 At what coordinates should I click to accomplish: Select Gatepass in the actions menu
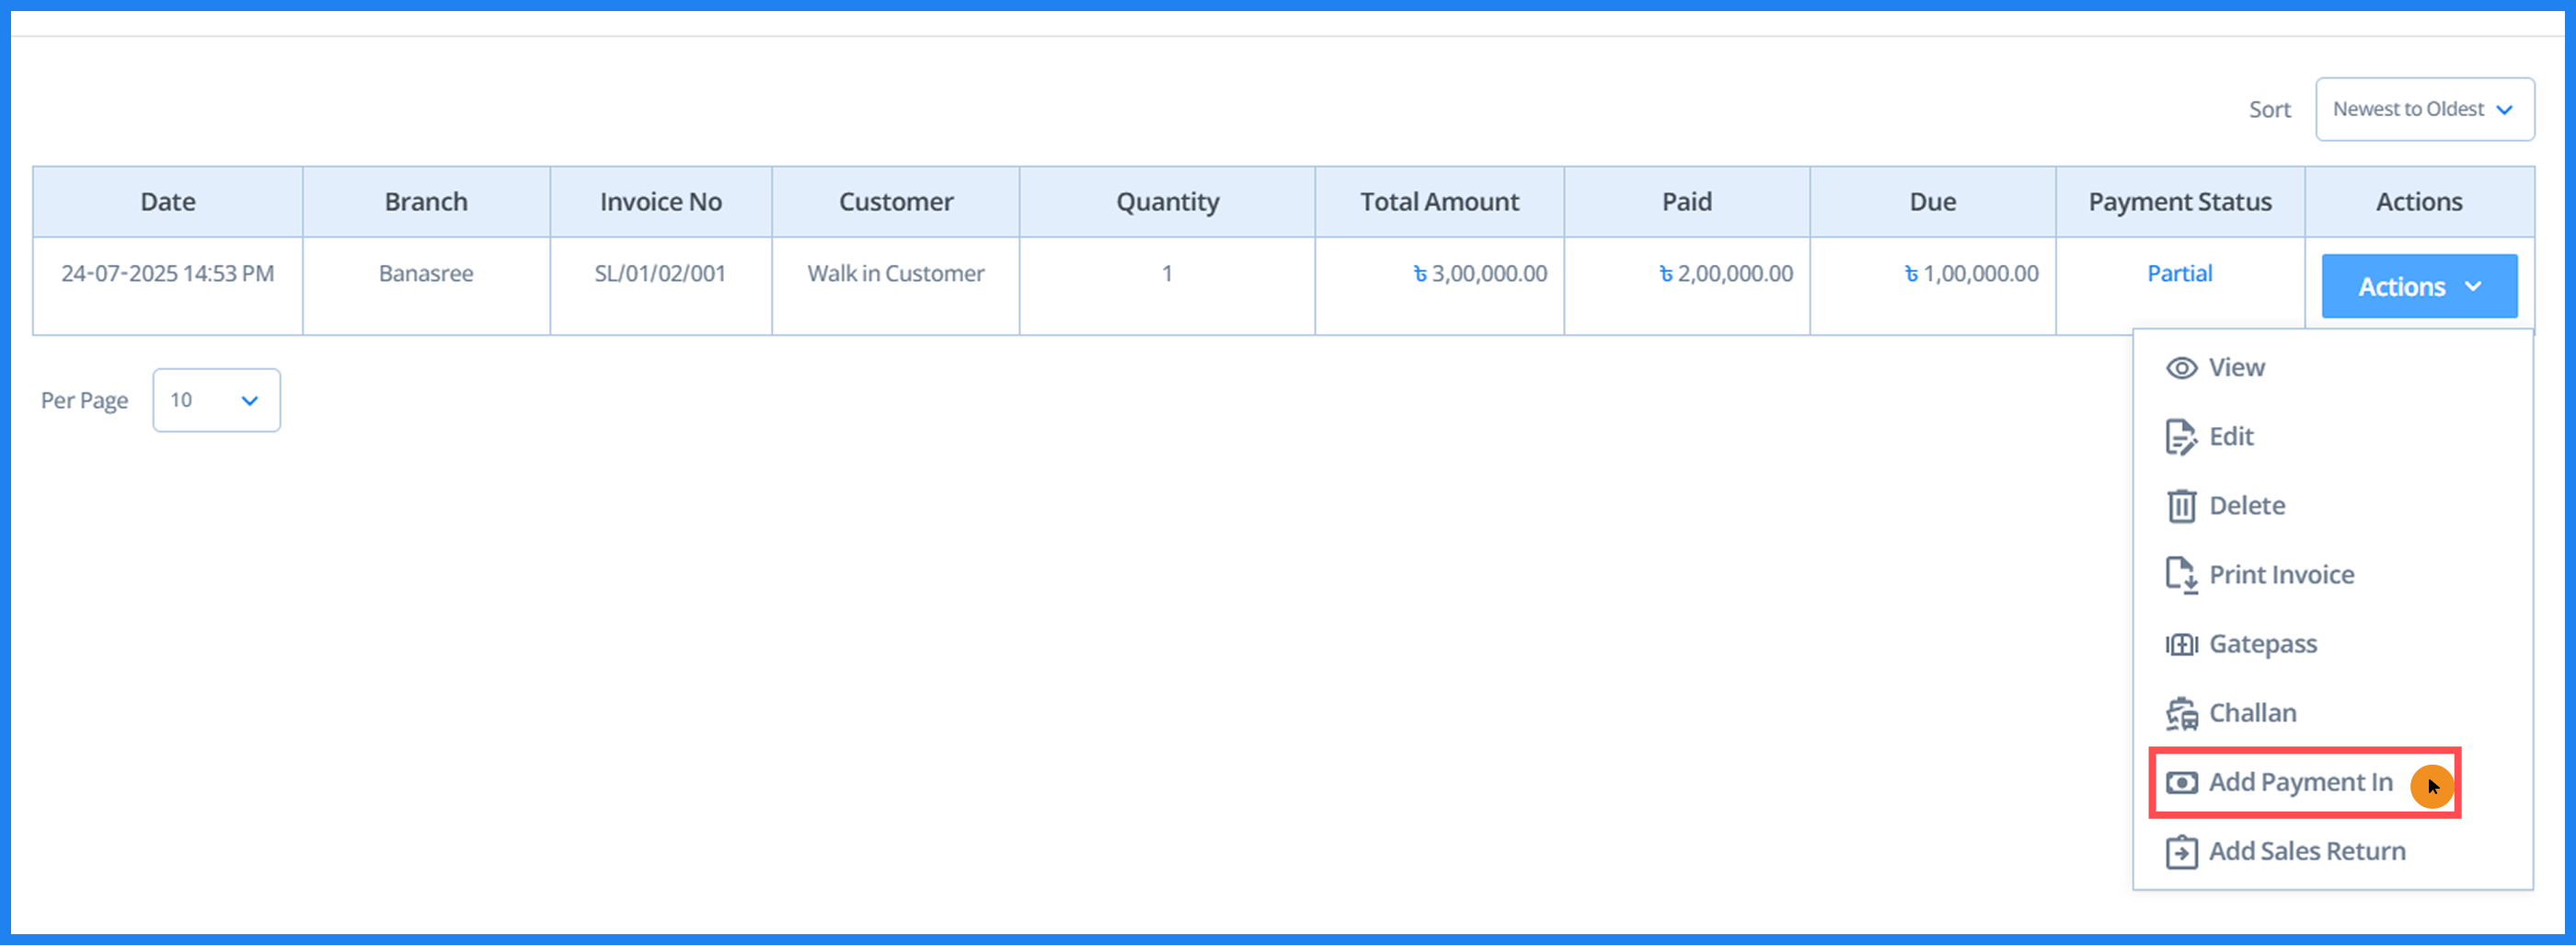(x=2263, y=644)
